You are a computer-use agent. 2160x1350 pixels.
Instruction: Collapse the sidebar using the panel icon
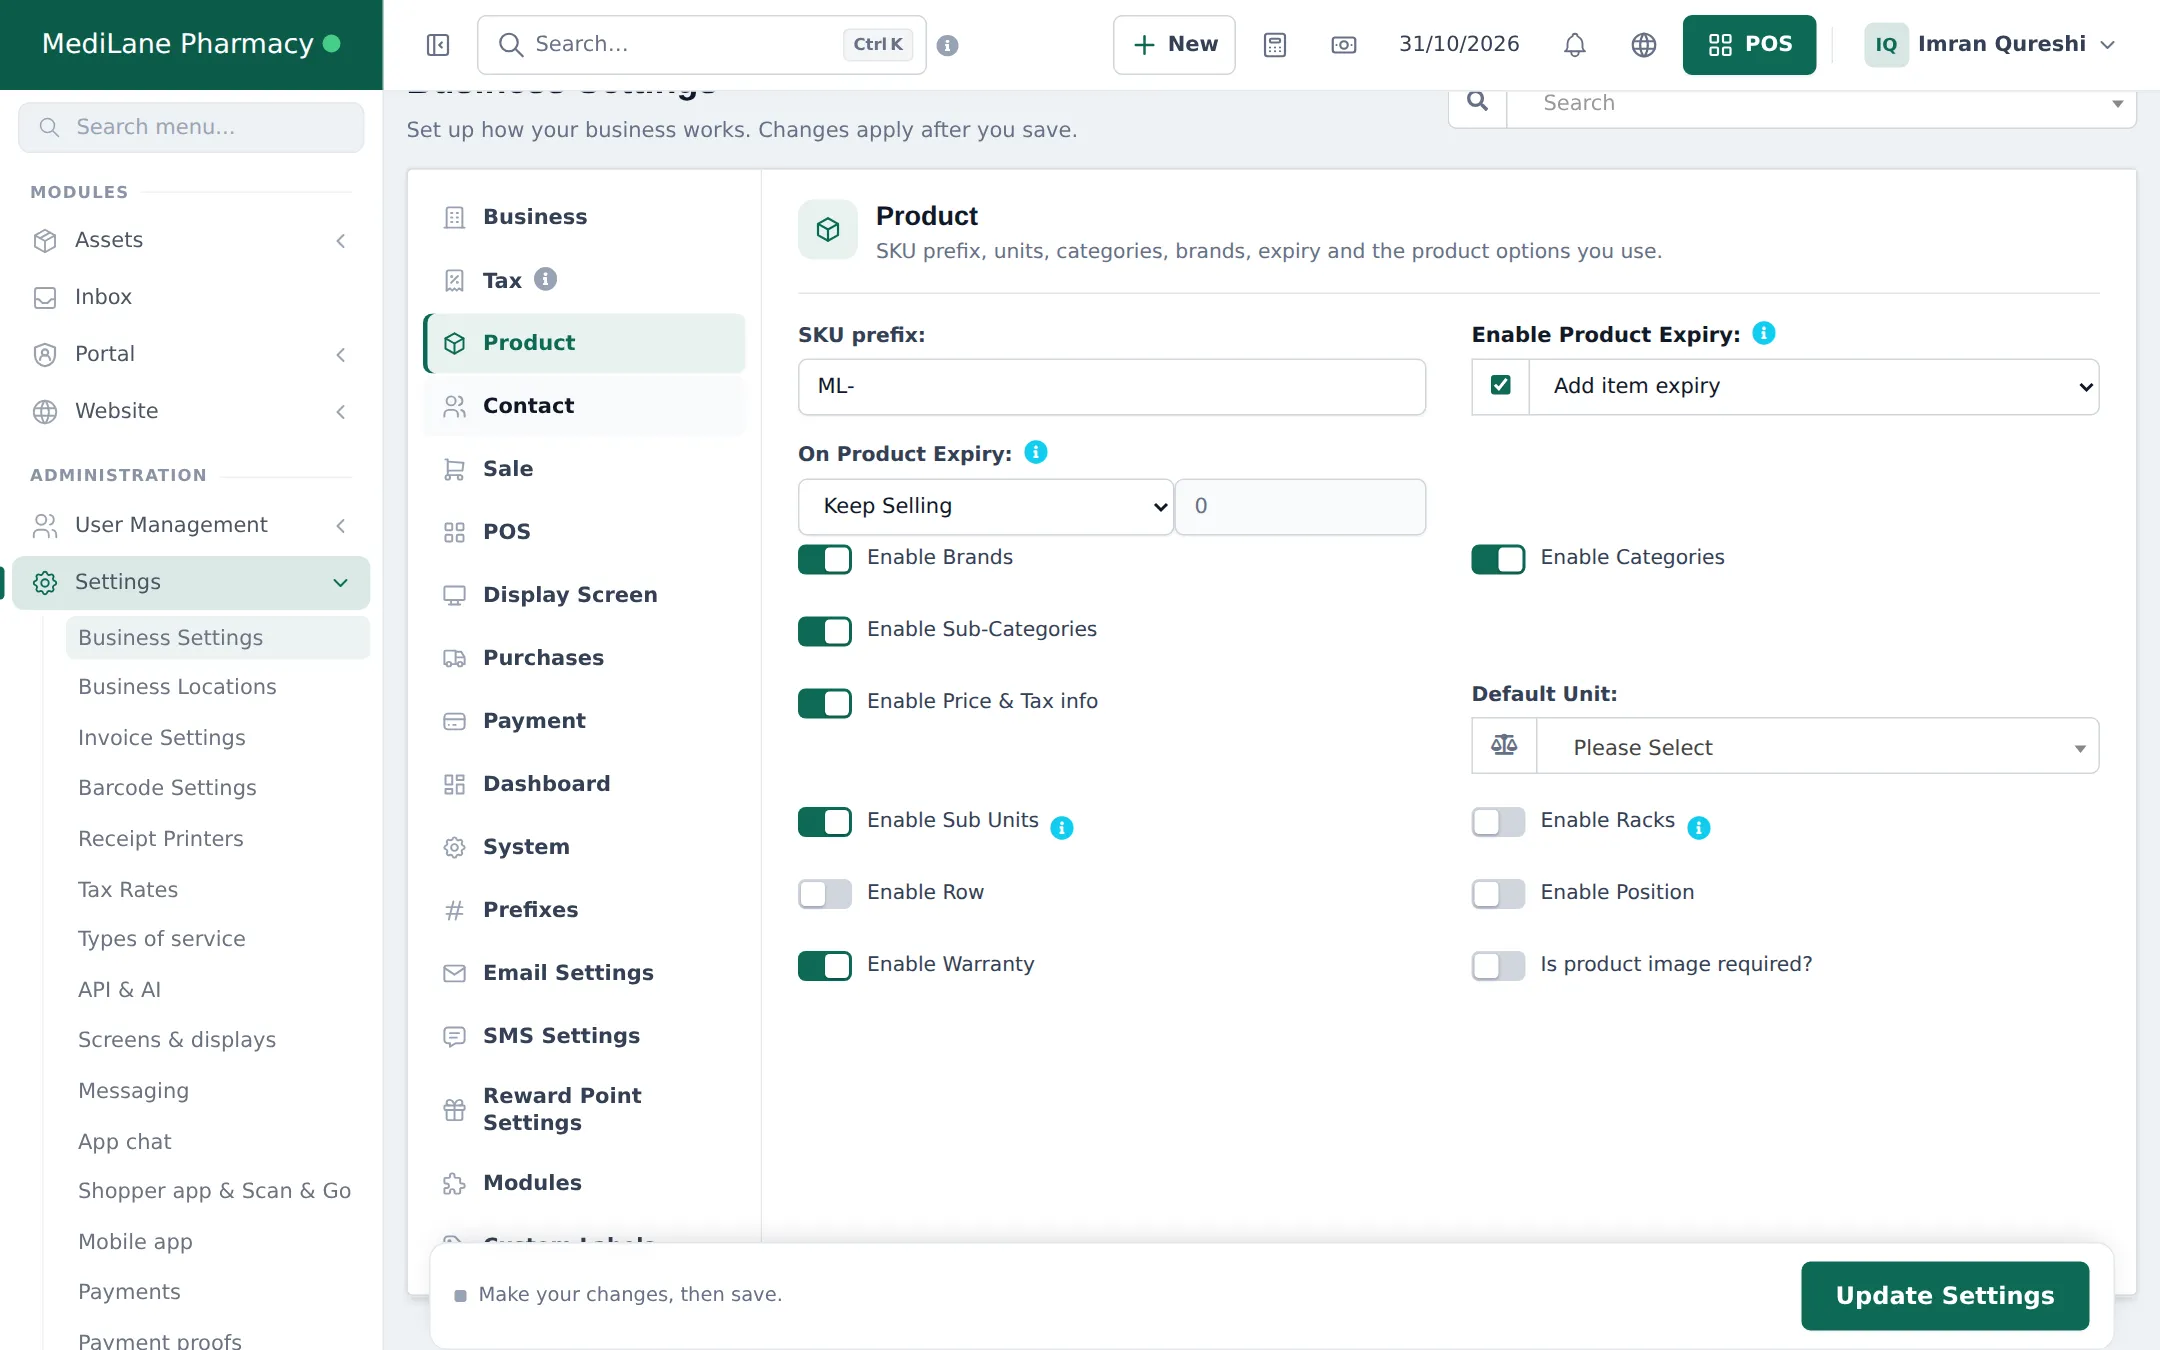438,45
